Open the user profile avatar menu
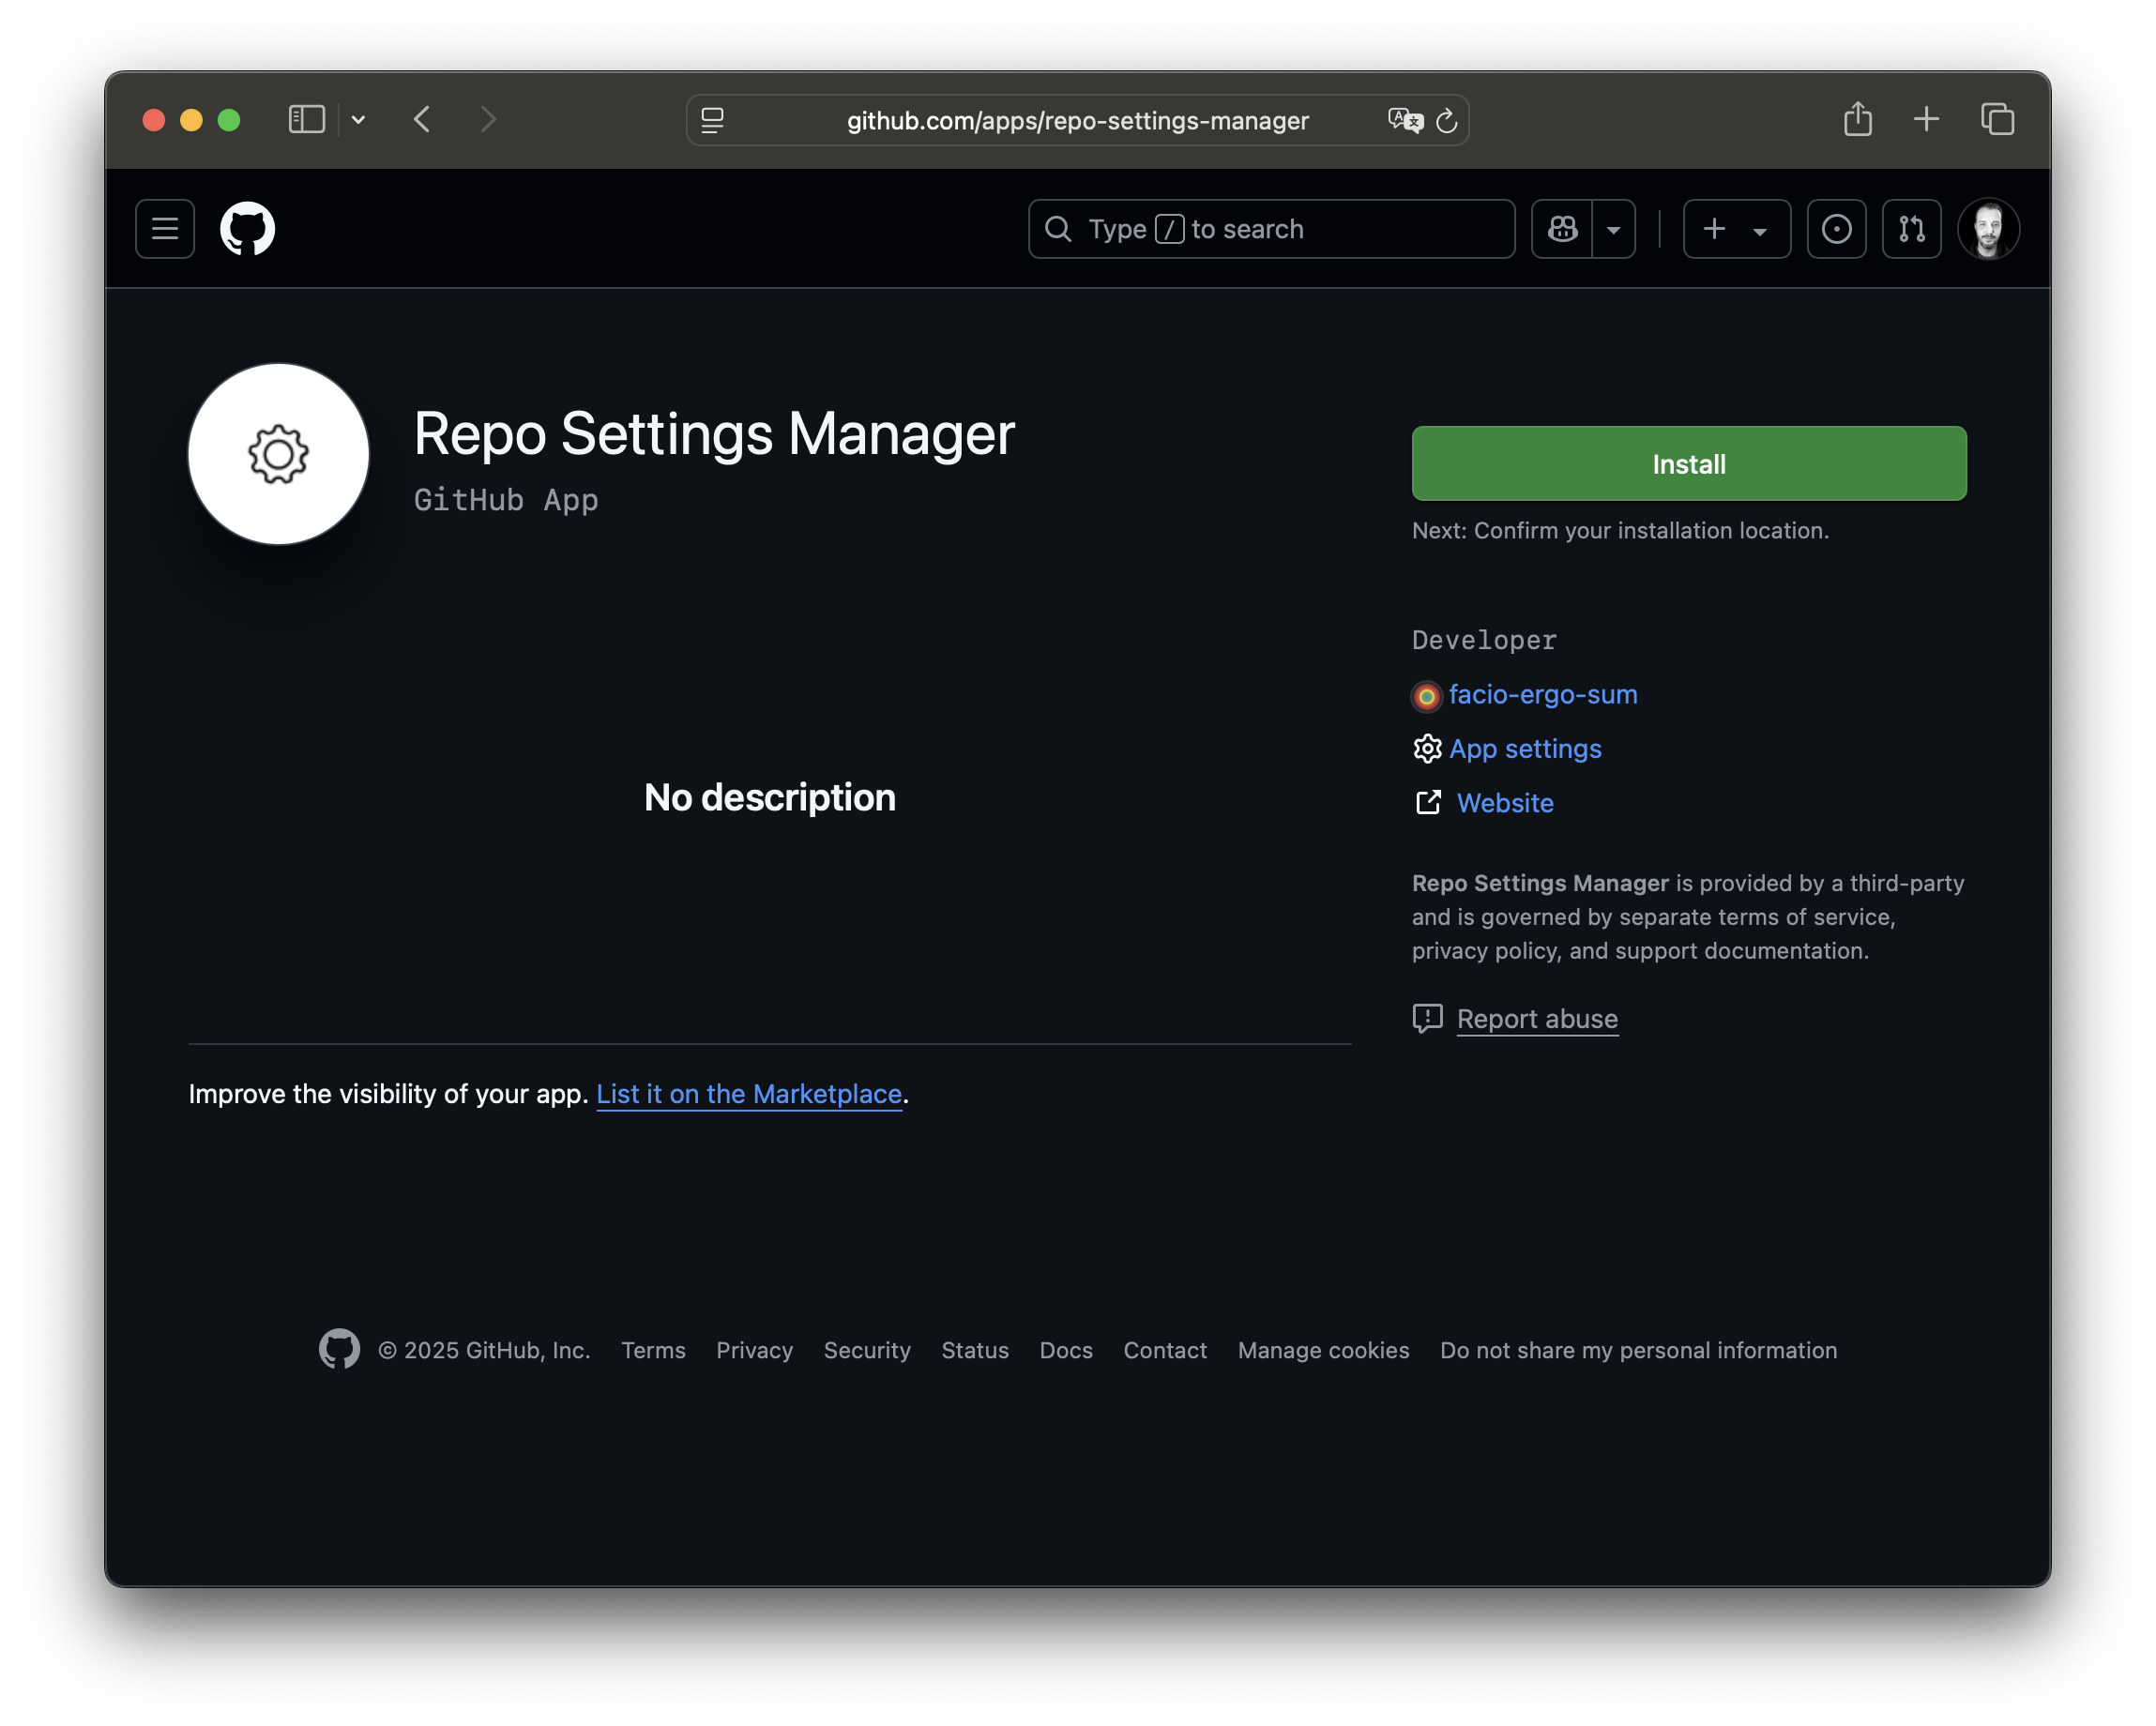2156x1726 pixels. (1988, 229)
